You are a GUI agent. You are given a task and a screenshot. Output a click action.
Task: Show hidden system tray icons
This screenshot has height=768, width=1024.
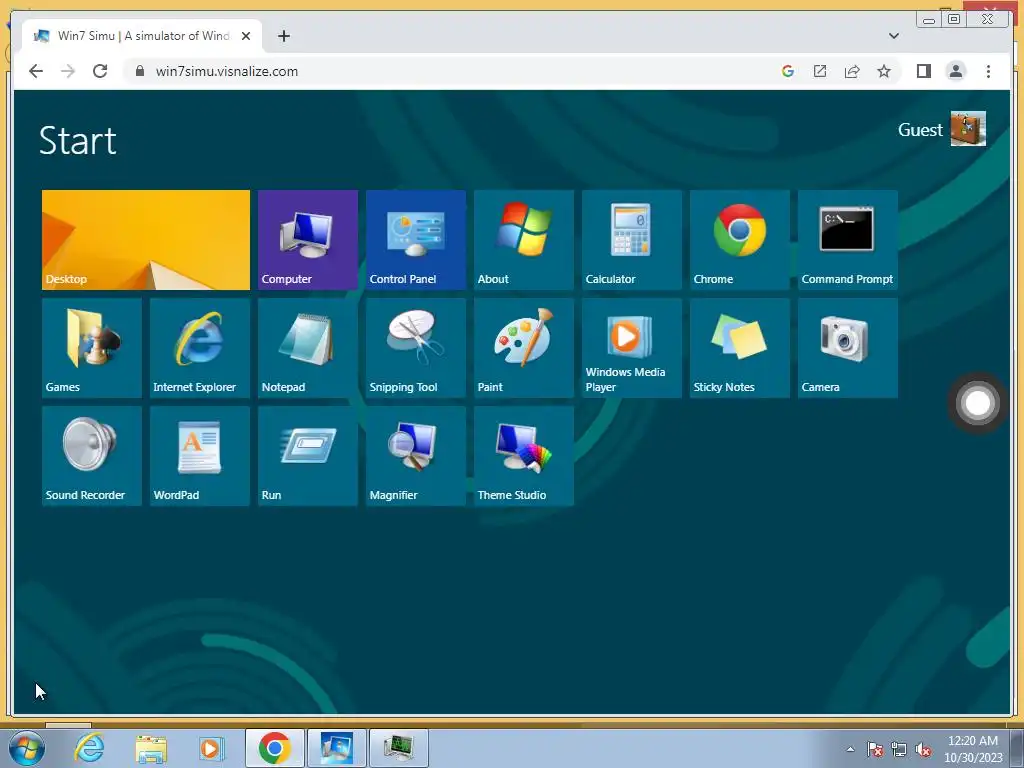[850, 749]
